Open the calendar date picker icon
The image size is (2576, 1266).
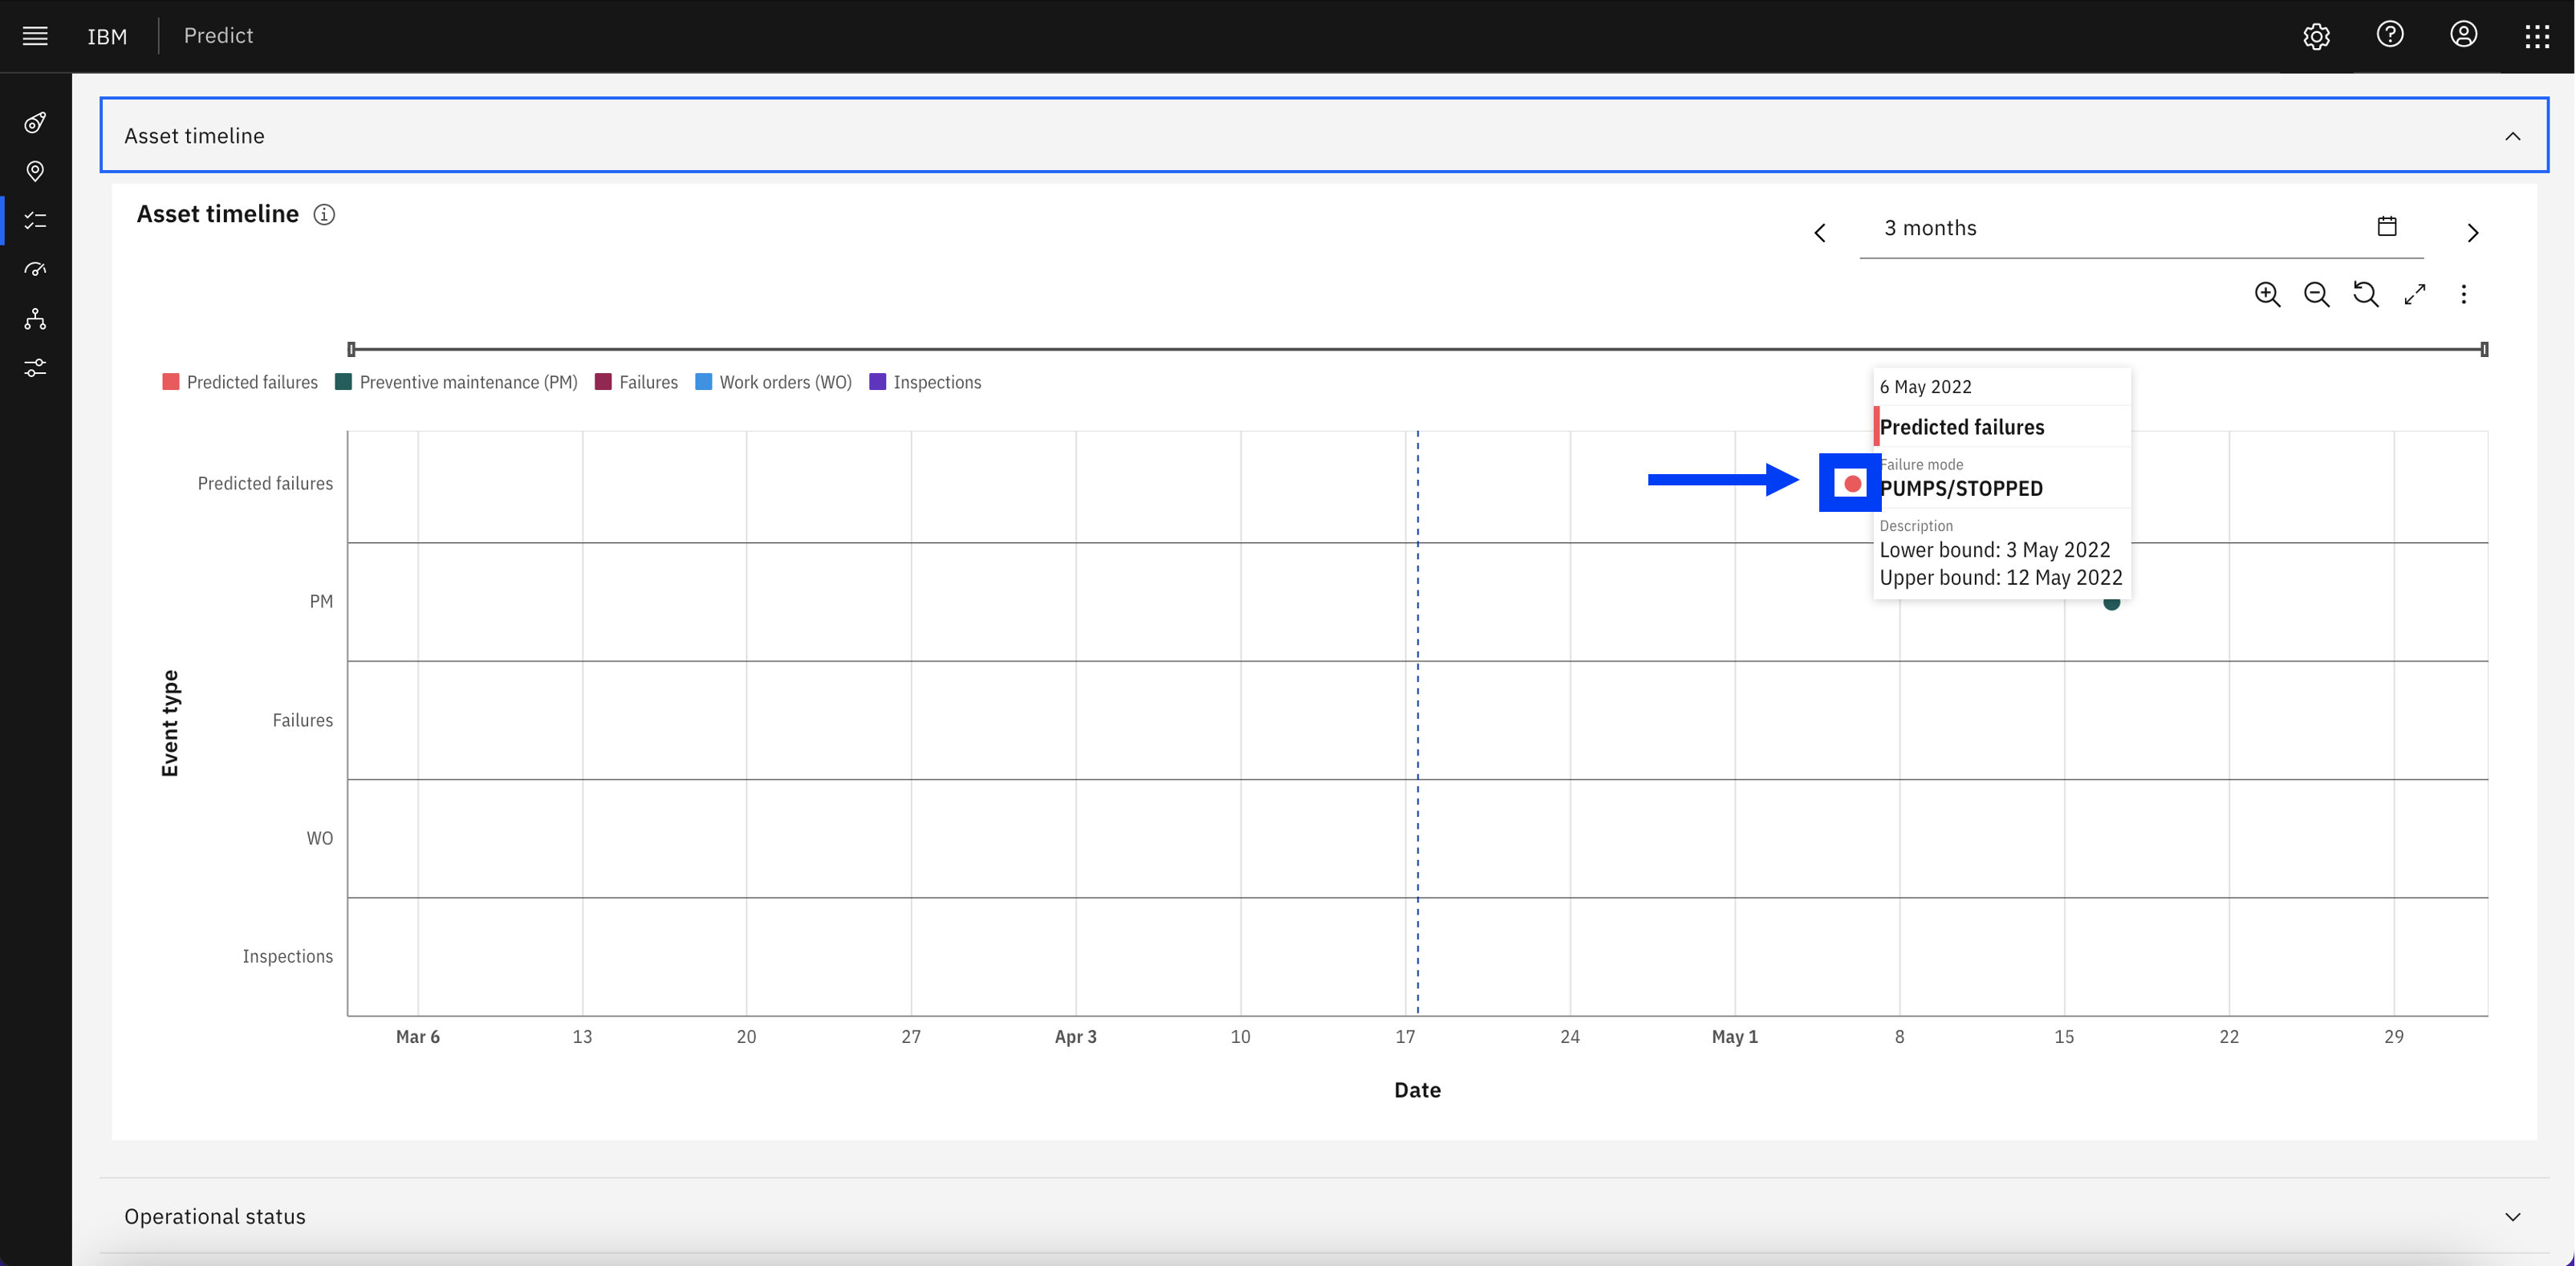pos(2387,227)
